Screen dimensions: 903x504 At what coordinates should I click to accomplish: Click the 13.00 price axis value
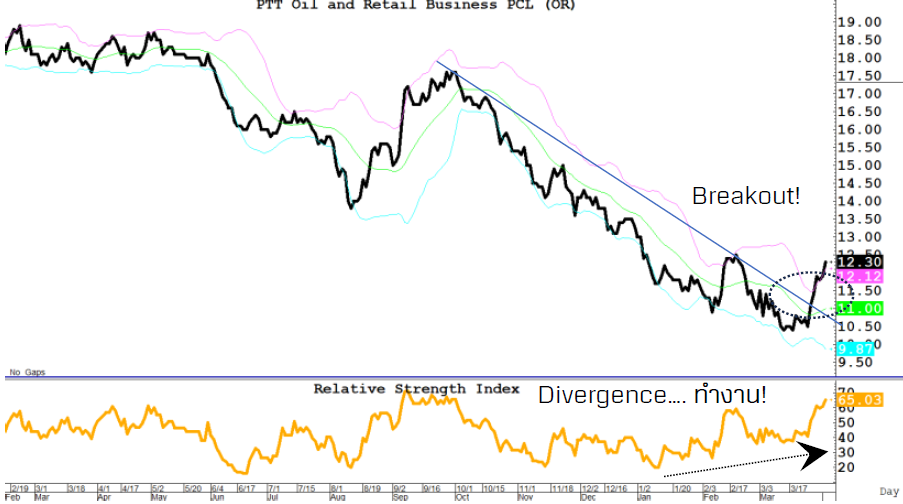tap(859, 237)
